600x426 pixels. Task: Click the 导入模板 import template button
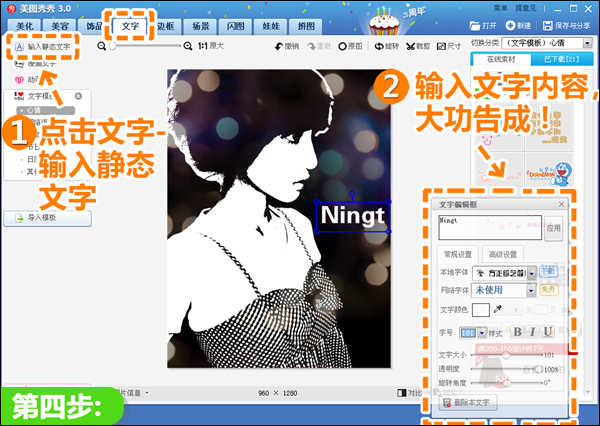coord(47,218)
